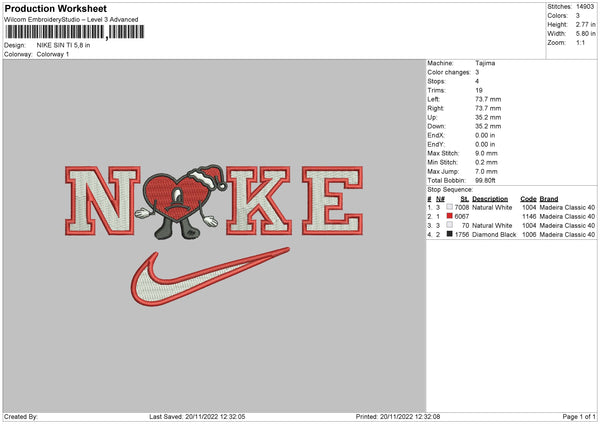Click the 'Created By:' label
The height and width of the screenshot is (424, 600).
(21, 417)
